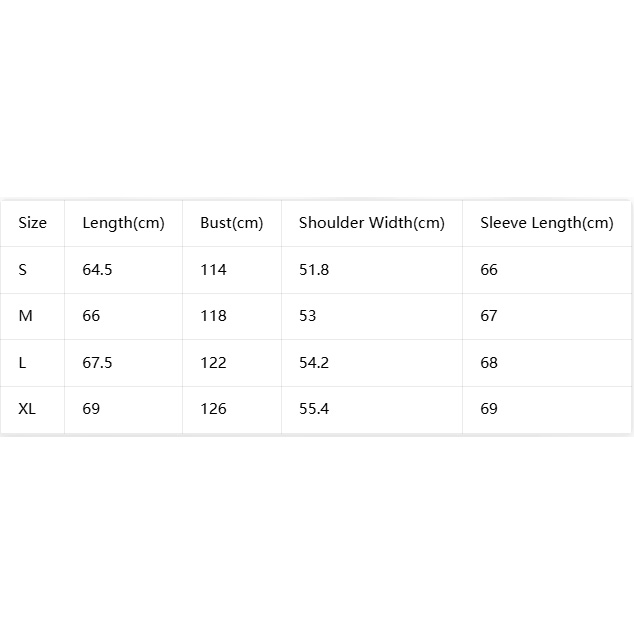Select the 122 bust value

coord(213,363)
